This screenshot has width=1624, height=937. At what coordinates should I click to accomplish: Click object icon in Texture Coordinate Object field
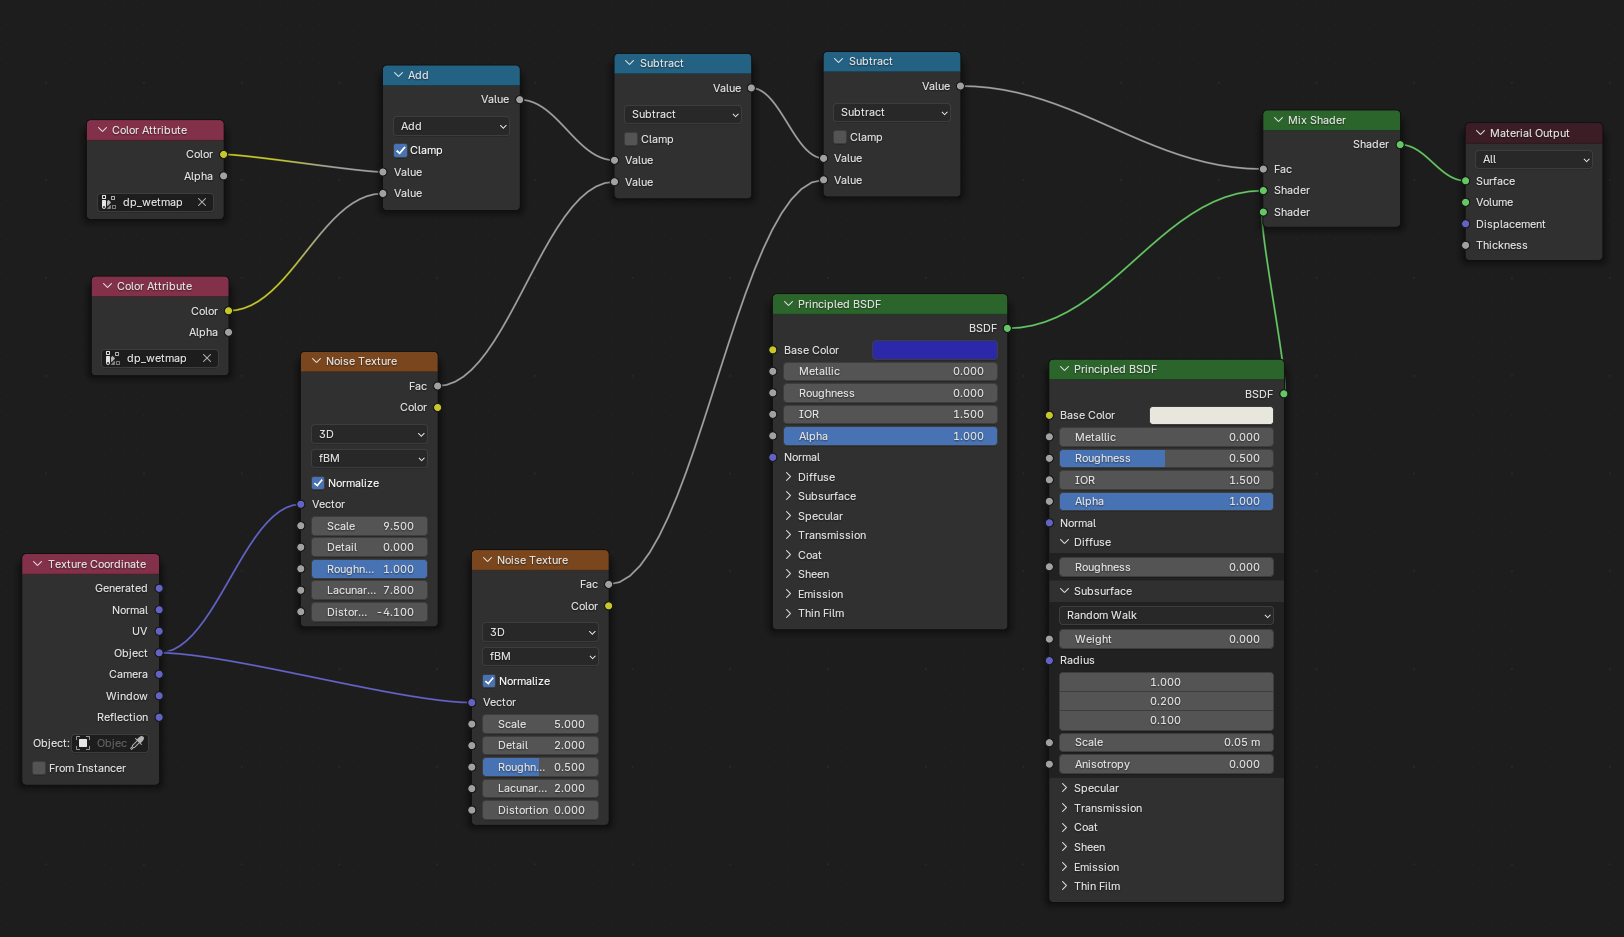(x=84, y=743)
